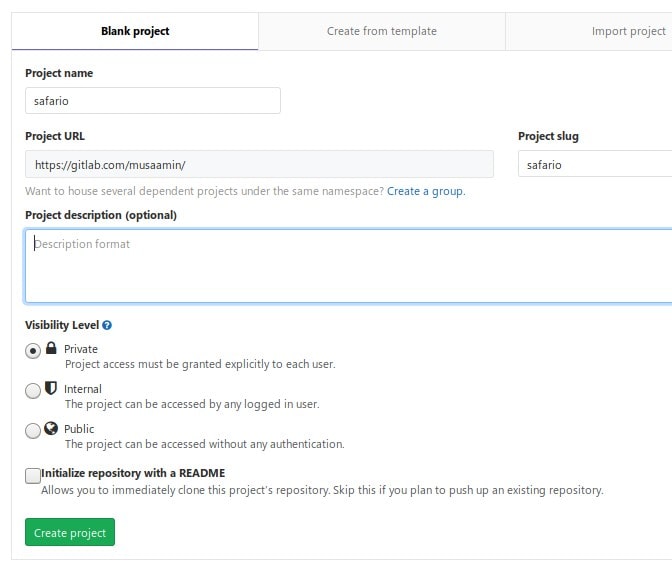The image size is (672, 567).
Task: Switch to Create from template tab
Action: click(x=382, y=31)
